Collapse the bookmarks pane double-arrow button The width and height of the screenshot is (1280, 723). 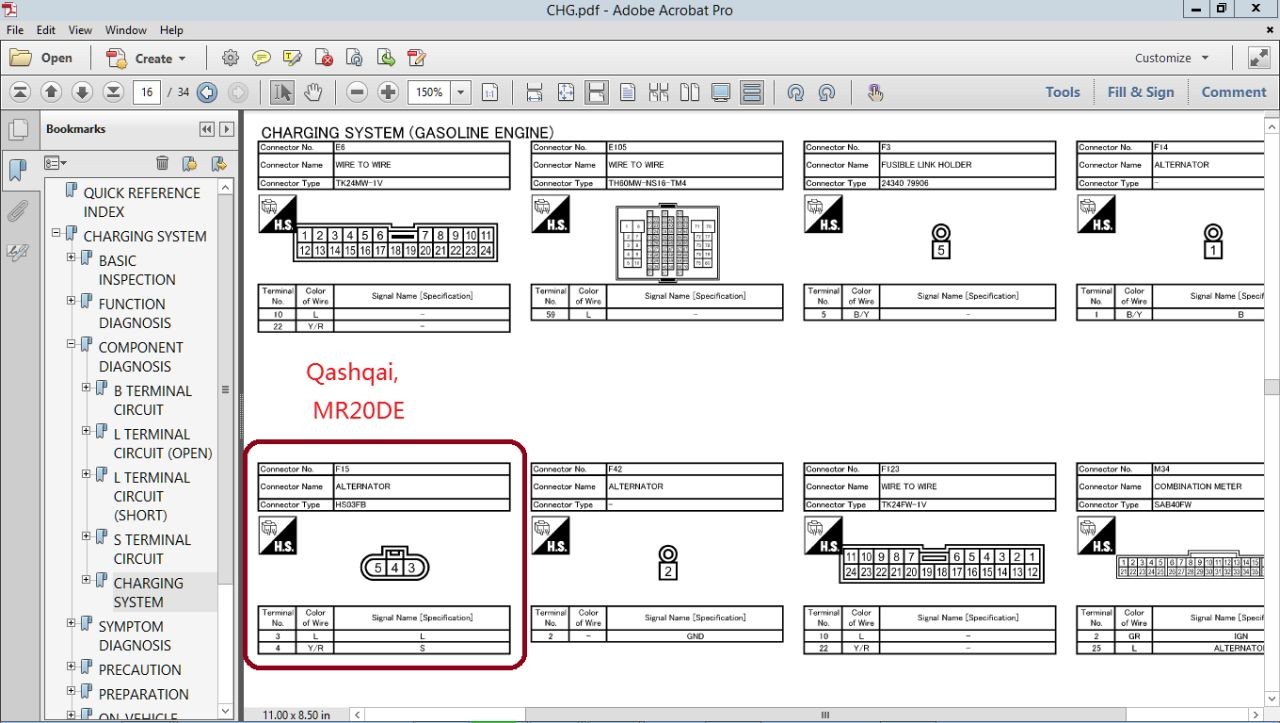pos(207,129)
